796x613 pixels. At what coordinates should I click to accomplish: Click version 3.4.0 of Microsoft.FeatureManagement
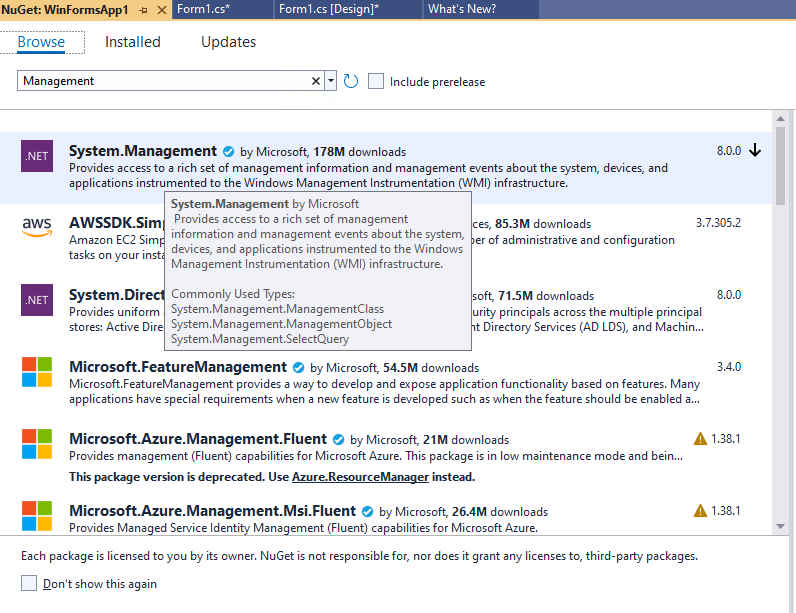tap(729, 367)
